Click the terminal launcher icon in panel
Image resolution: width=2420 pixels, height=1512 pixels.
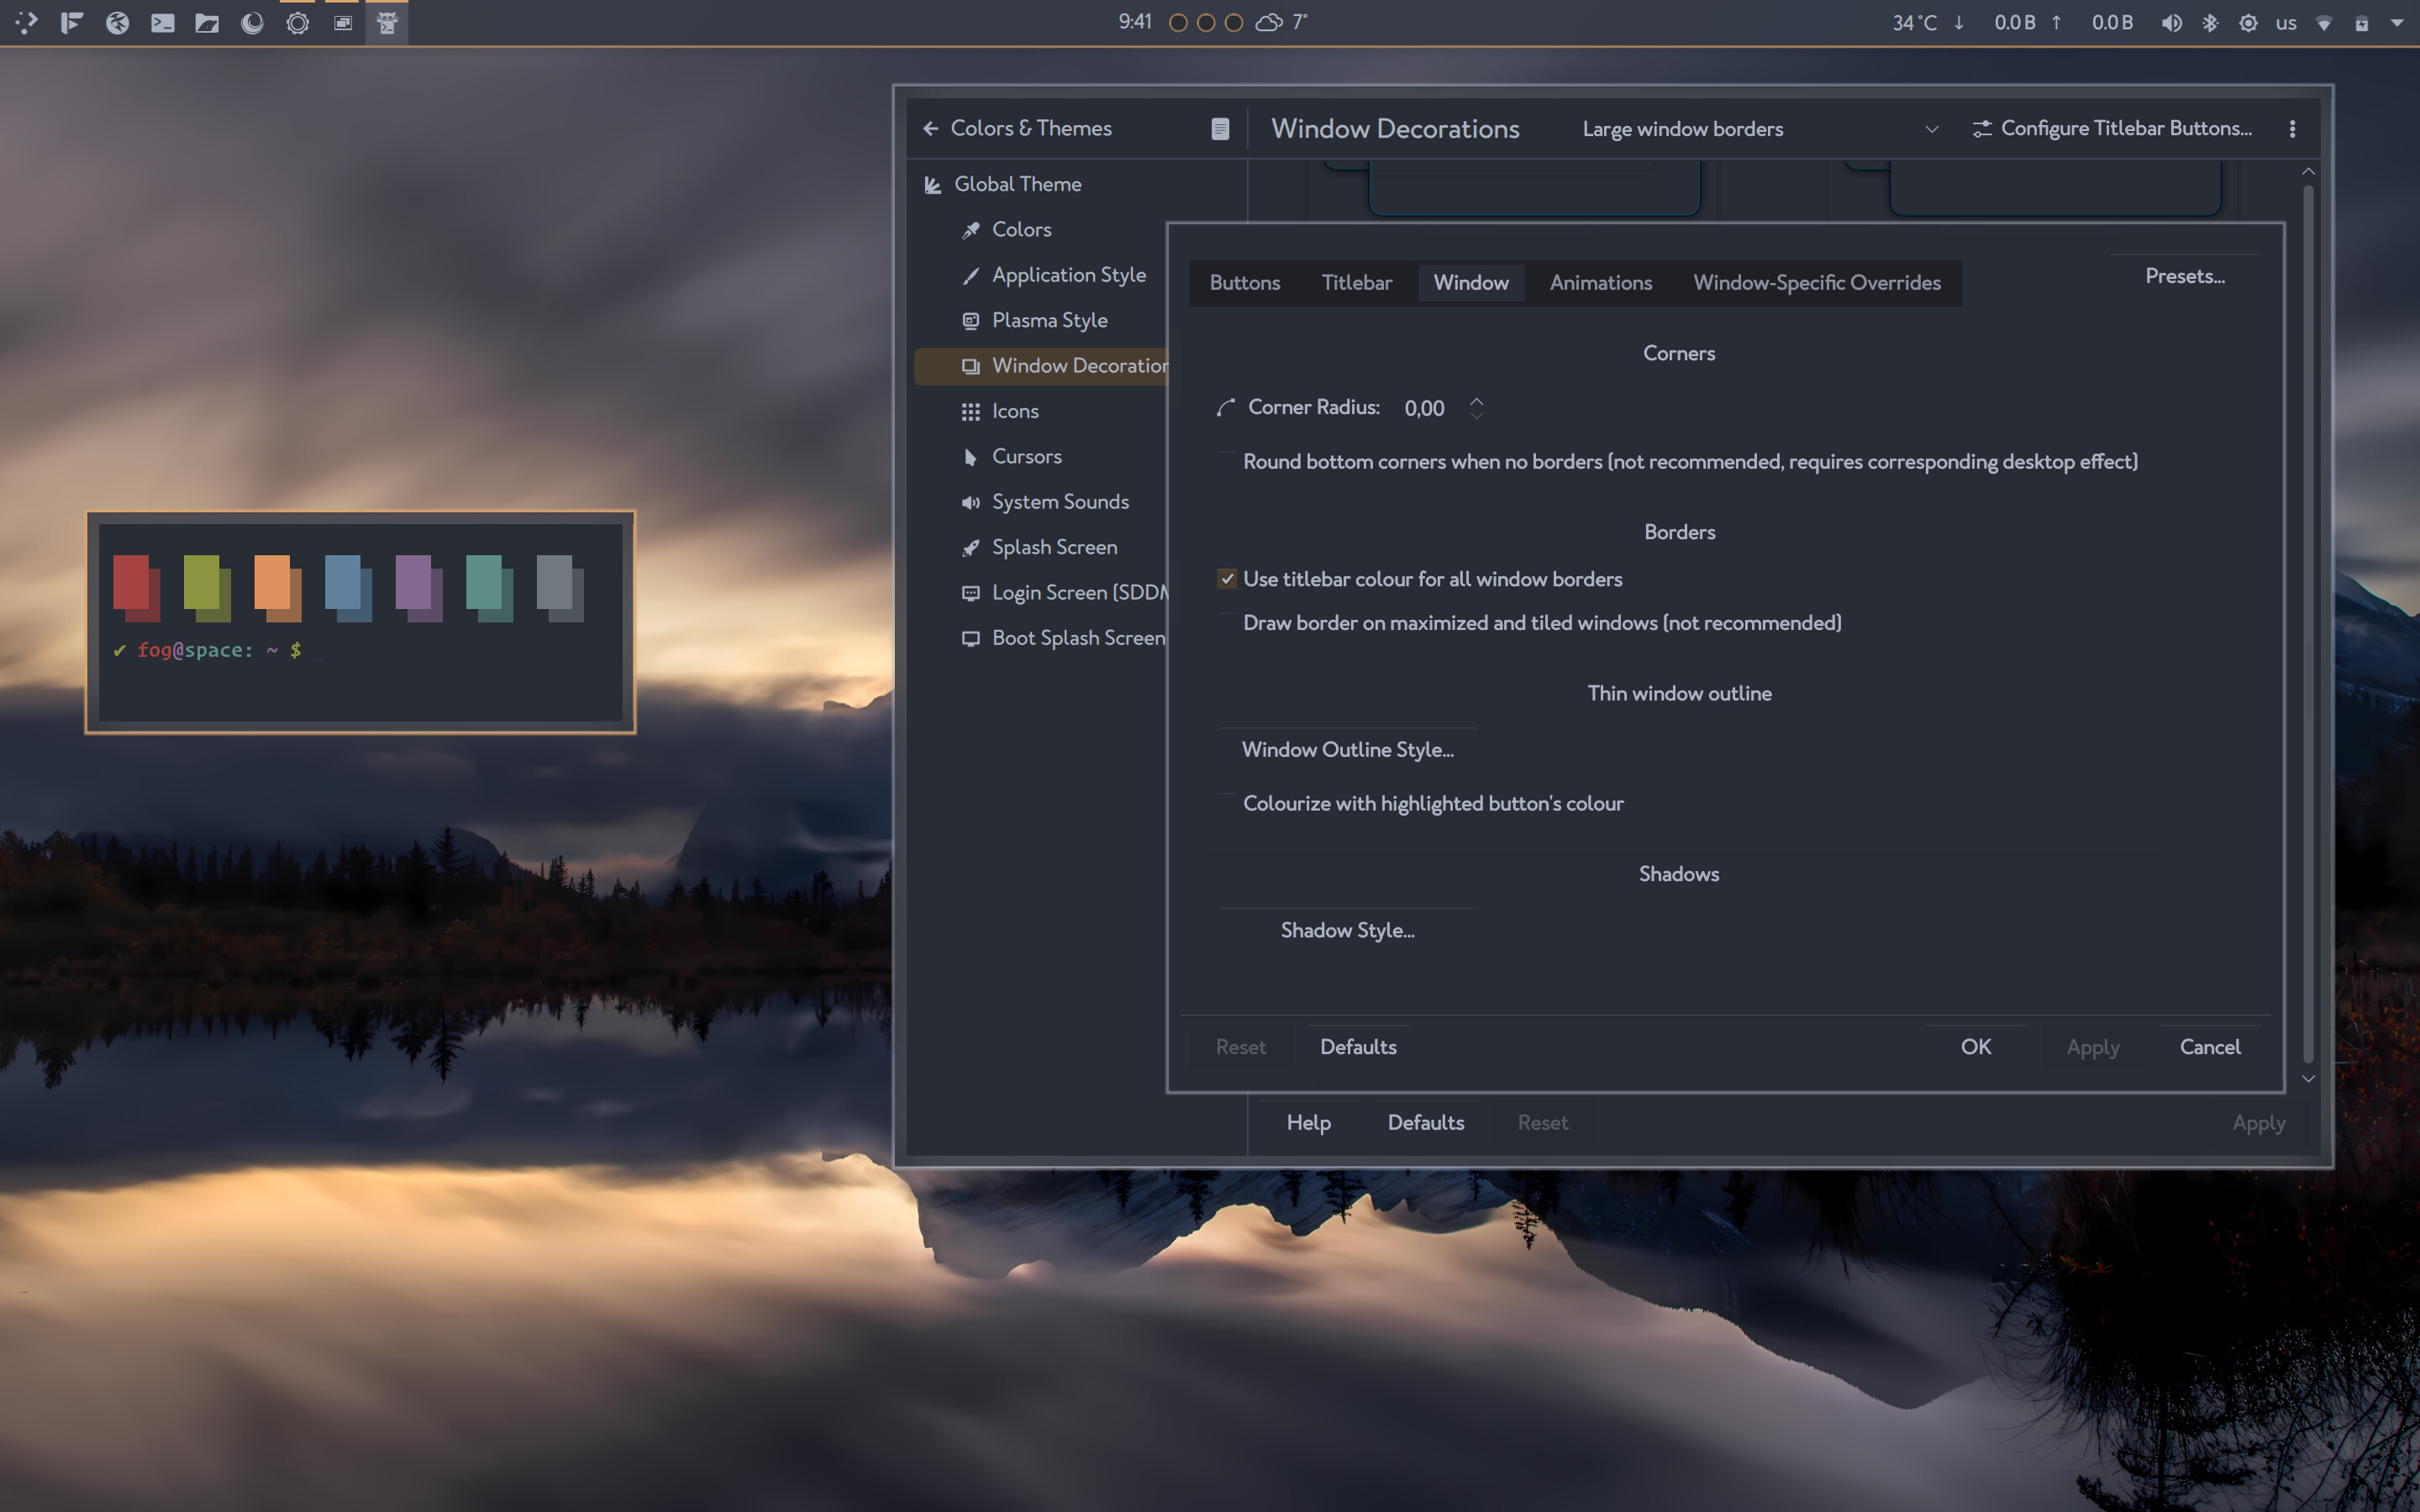point(162,22)
